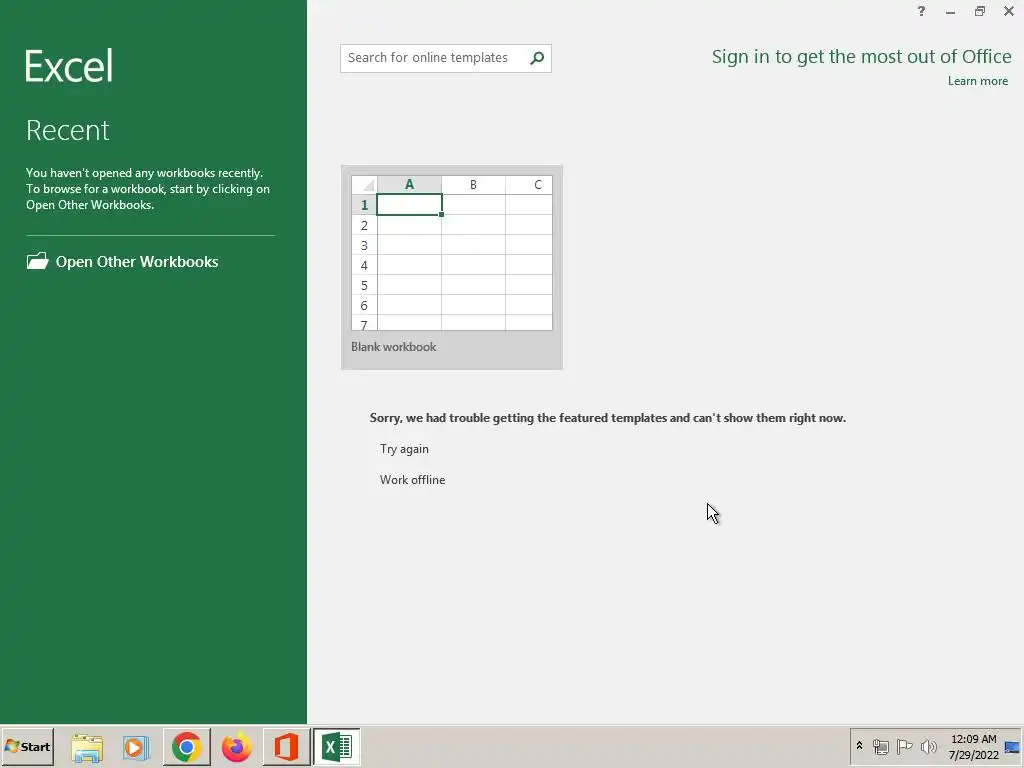Open the network tray icon
Screen dimensions: 1024x768
point(880,746)
